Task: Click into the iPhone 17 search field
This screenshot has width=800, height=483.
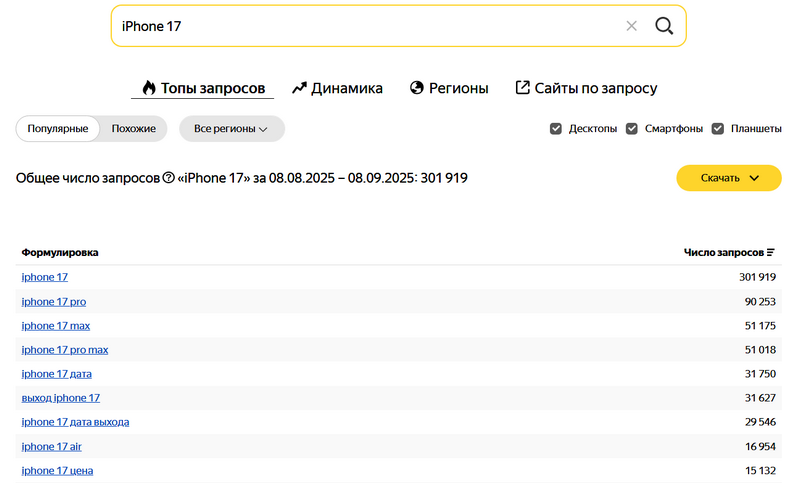Action: pyautogui.click(x=360, y=26)
